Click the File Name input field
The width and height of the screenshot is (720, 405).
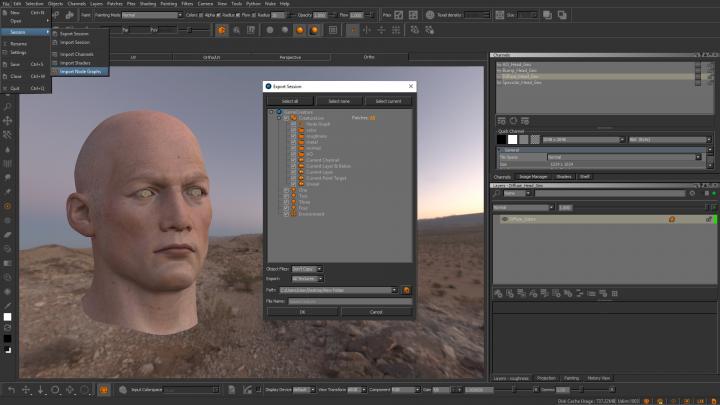pos(350,301)
